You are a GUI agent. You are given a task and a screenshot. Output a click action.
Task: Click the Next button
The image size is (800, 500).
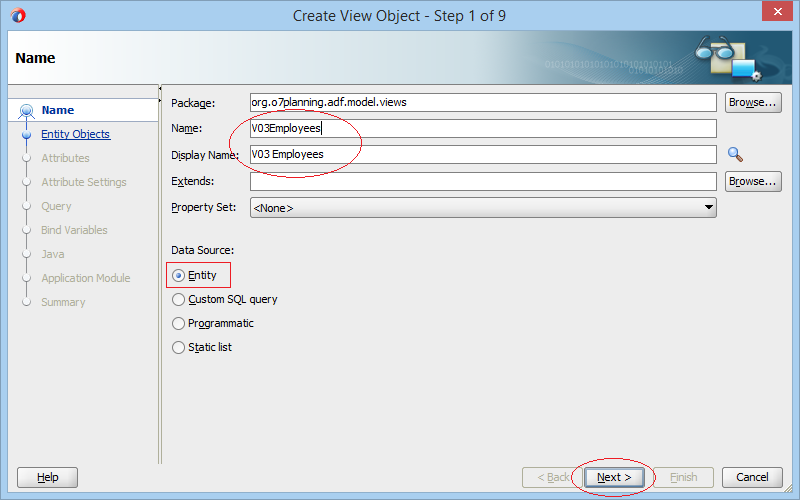click(x=614, y=478)
